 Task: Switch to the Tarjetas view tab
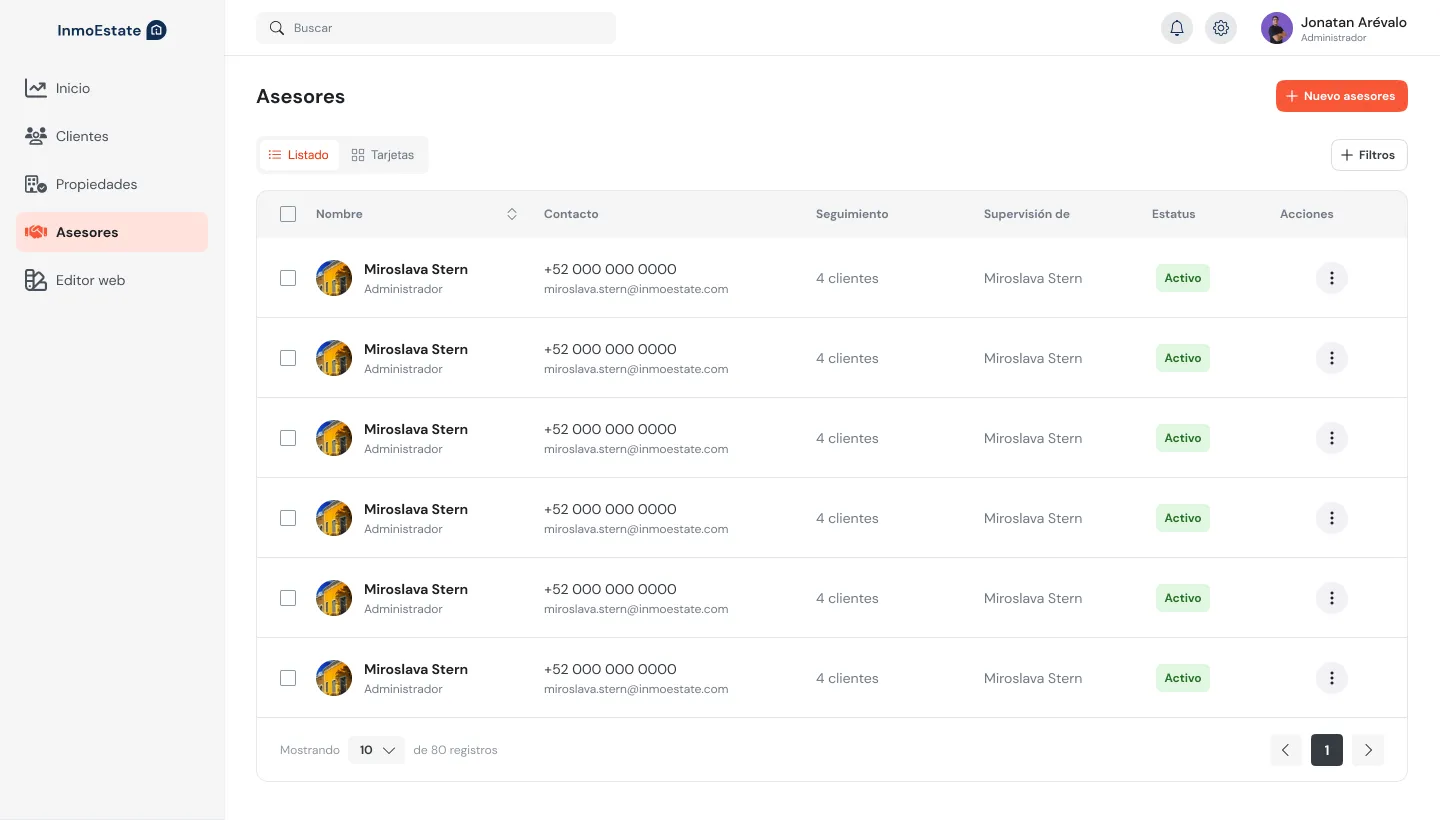pyautogui.click(x=383, y=155)
